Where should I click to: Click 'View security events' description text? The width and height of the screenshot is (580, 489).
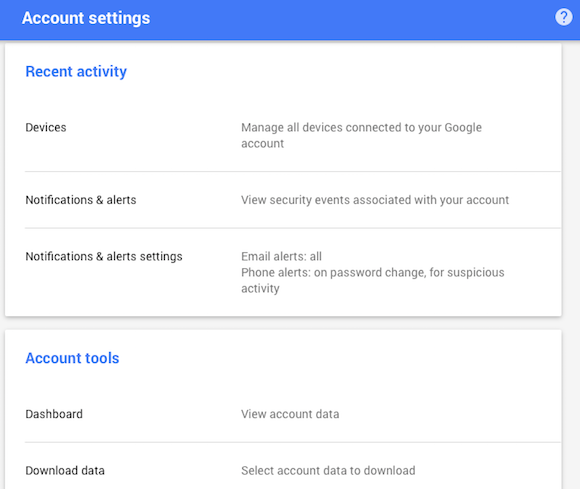coord(375,200)
